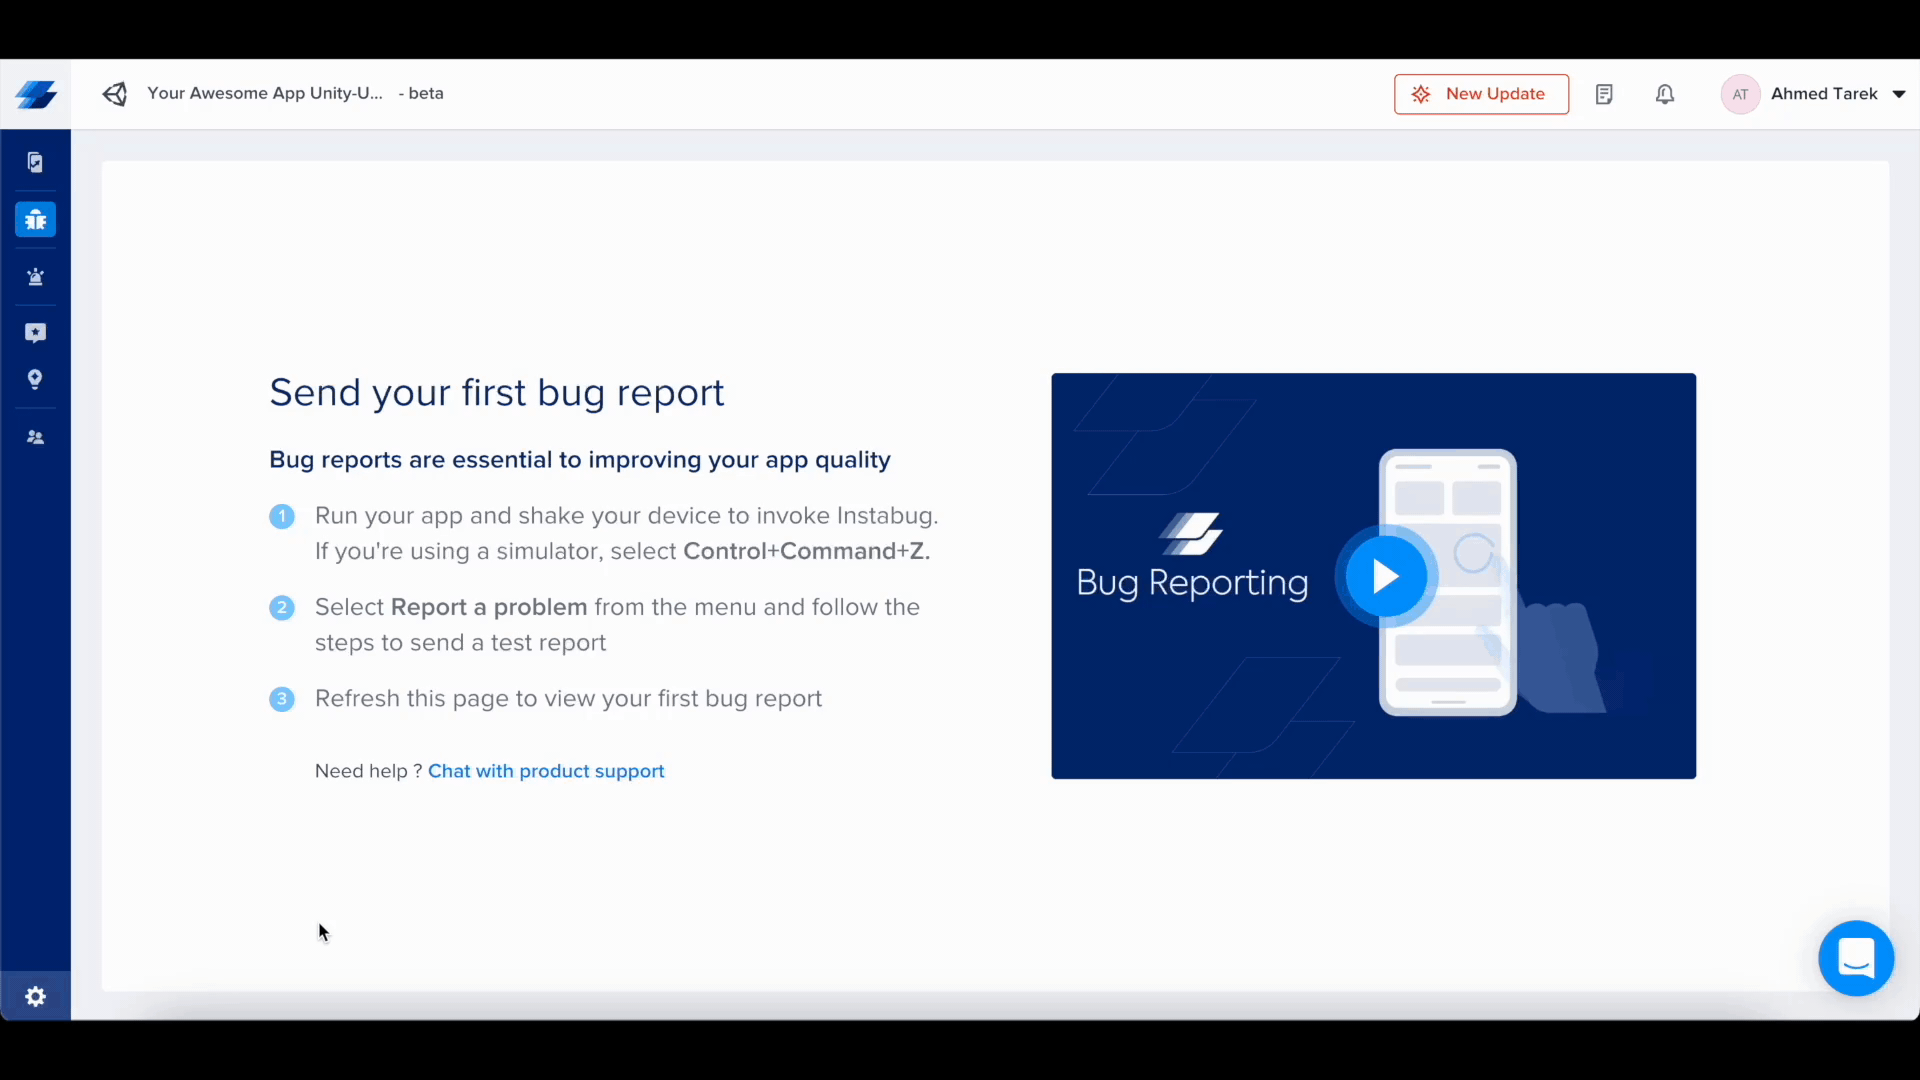This screenshot has width=1920, height=1080.
Task: Open the docs notes icon in header
Action: pyautogui.click(x=1604, y=94)
